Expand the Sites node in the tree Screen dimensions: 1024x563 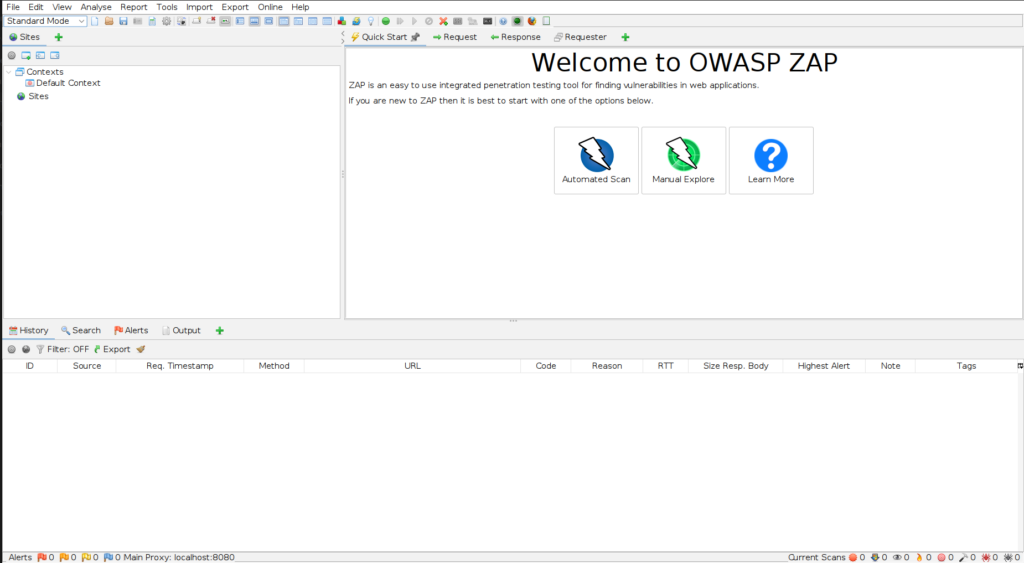pos(21,96)
